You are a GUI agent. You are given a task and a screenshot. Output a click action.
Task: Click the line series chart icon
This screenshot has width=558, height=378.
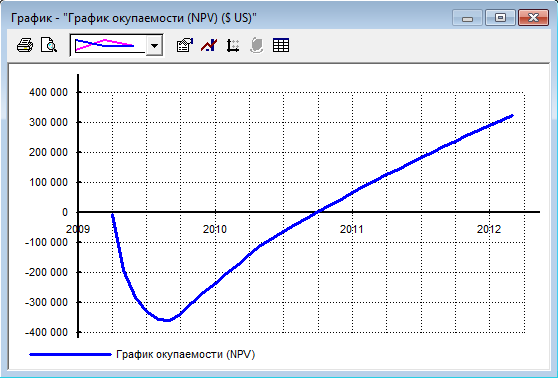[209, 46]
